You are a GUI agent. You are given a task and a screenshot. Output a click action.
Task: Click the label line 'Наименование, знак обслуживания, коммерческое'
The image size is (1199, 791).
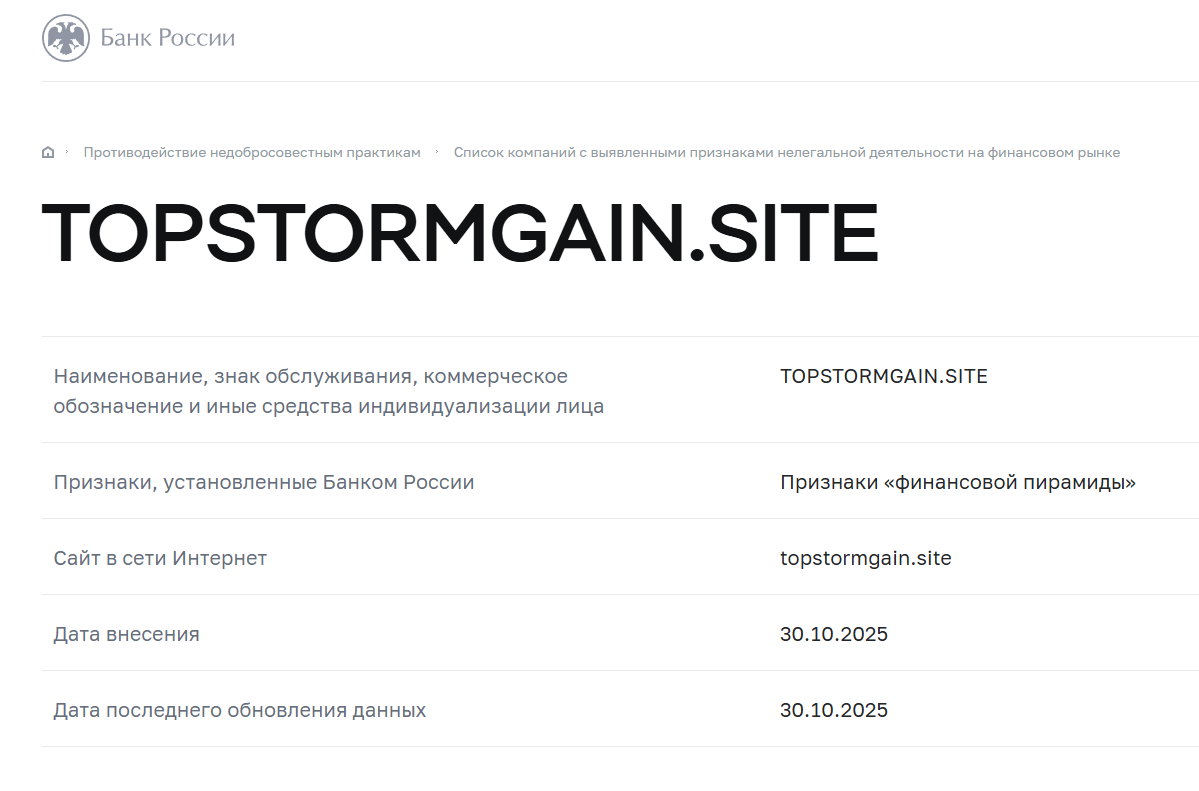click(x=310, y=376)
